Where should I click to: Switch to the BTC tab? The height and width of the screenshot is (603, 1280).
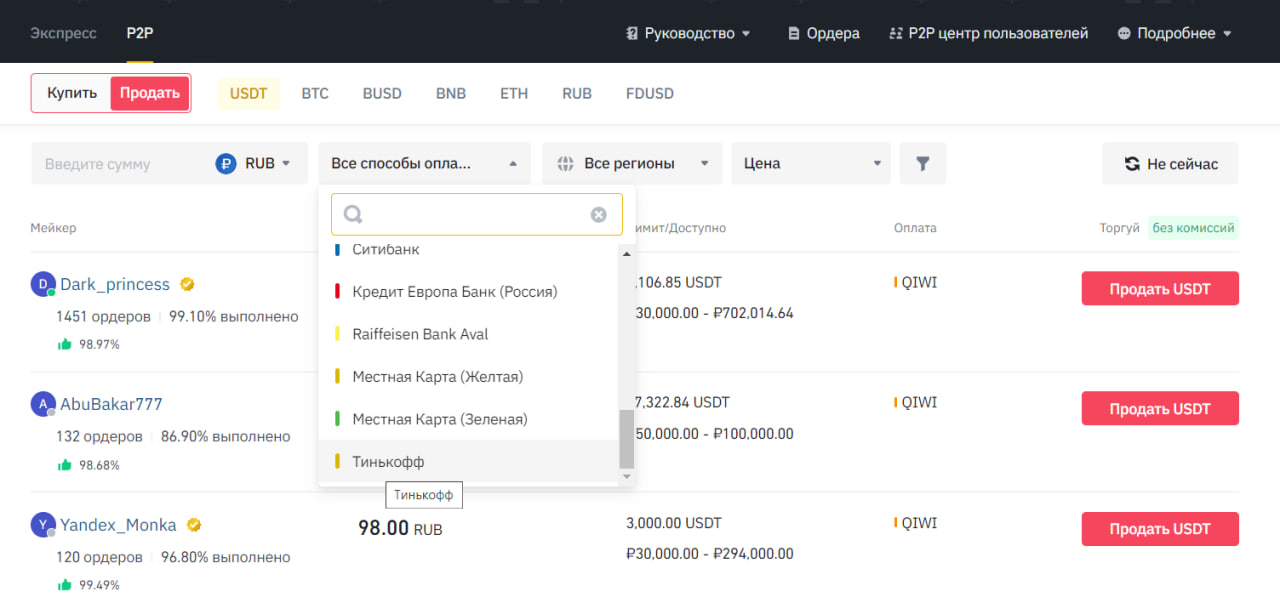point(315,93)
